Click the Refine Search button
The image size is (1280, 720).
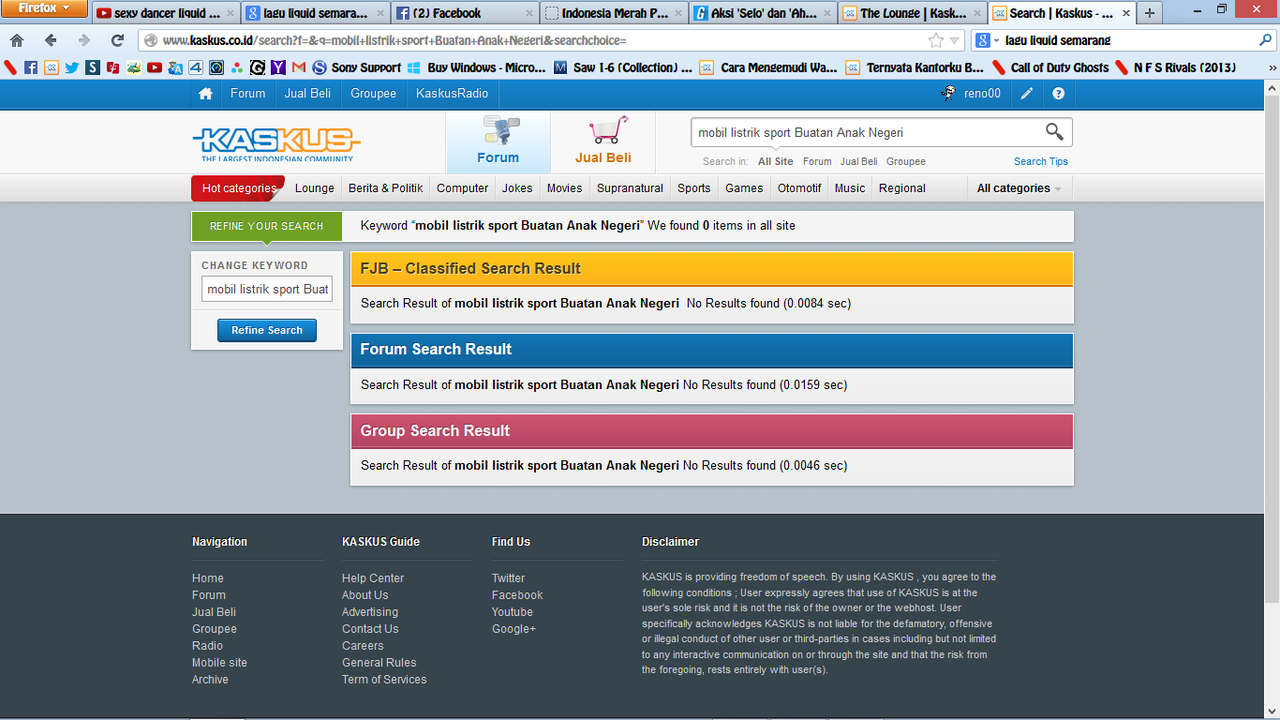pos(267,330)
